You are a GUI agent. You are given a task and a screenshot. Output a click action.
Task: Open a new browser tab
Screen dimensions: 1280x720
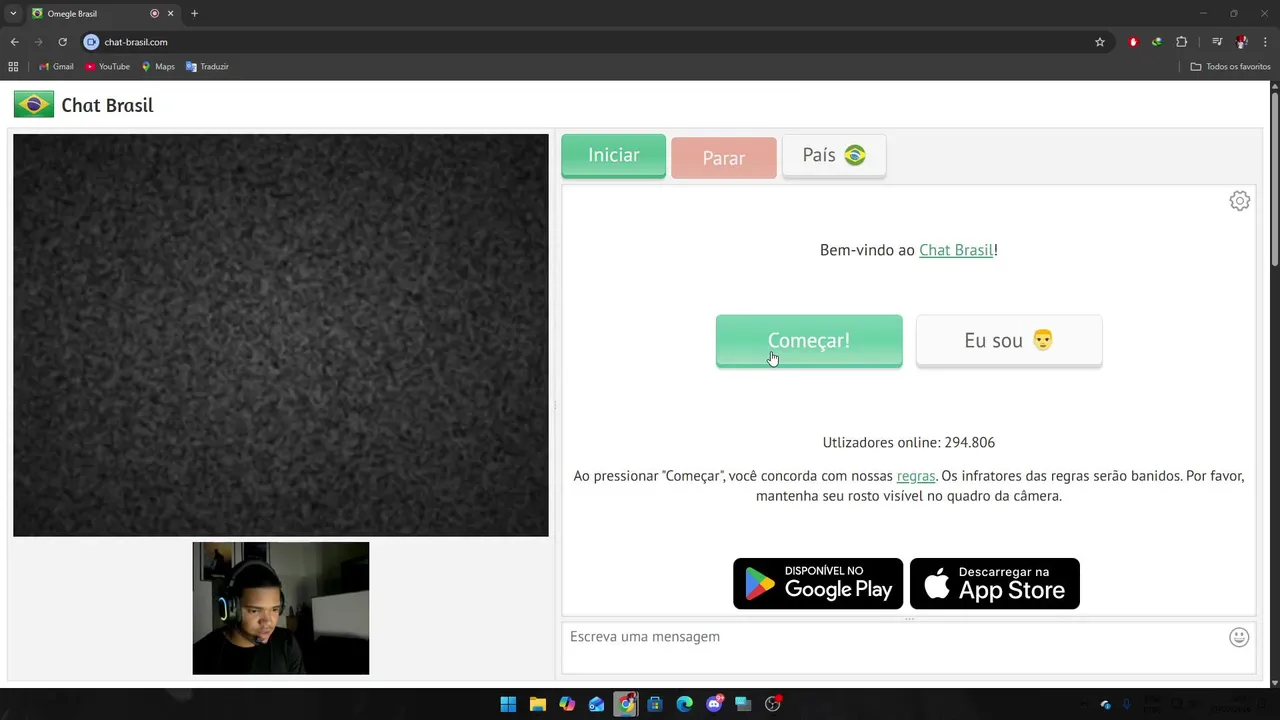(194, 14)
